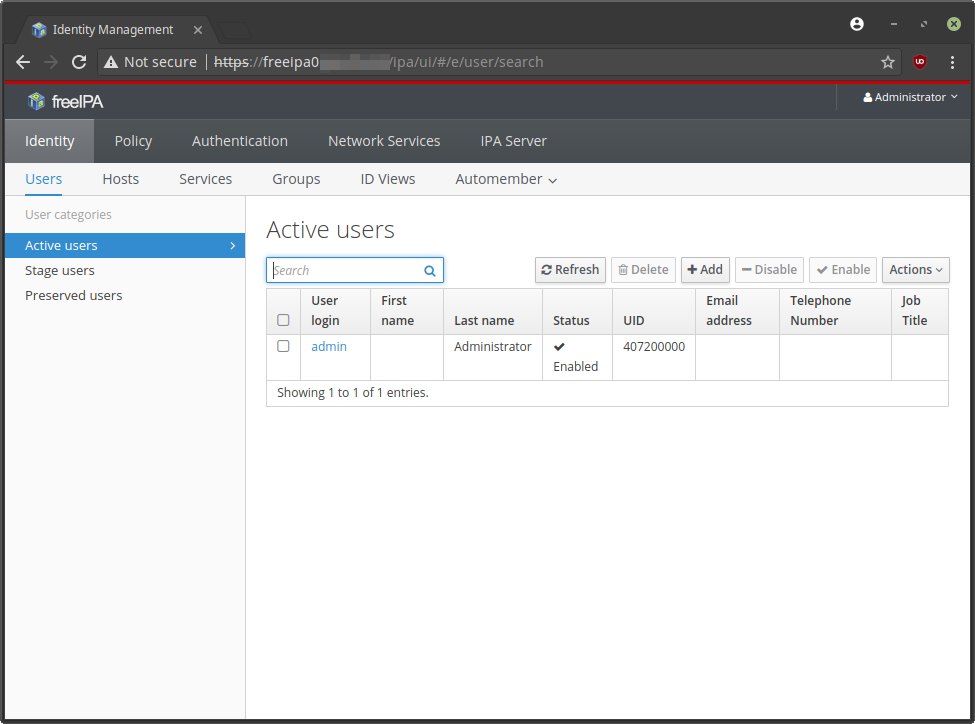Screen dimensions: 975x724
Task: Bookmark page with star icon
Action: (x=887, y=62)
